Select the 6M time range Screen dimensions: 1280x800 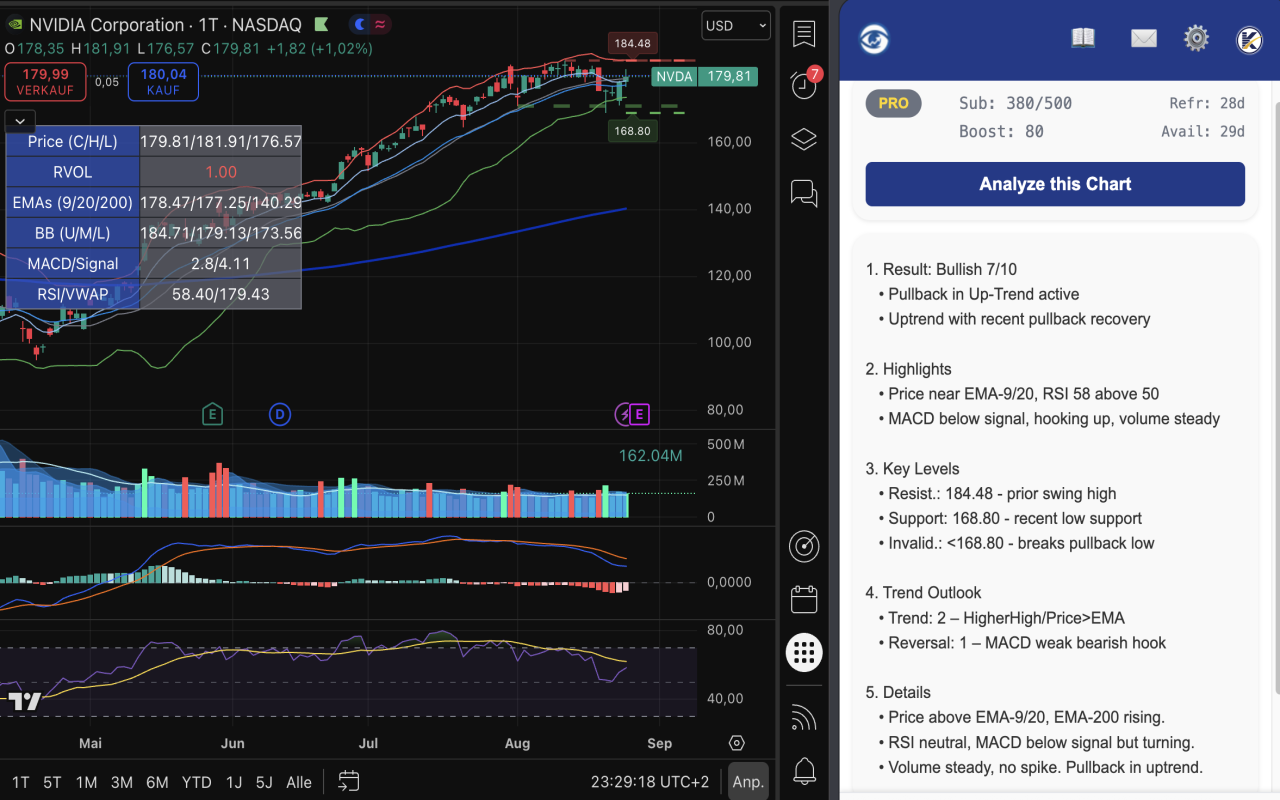[x=157, y=782]
